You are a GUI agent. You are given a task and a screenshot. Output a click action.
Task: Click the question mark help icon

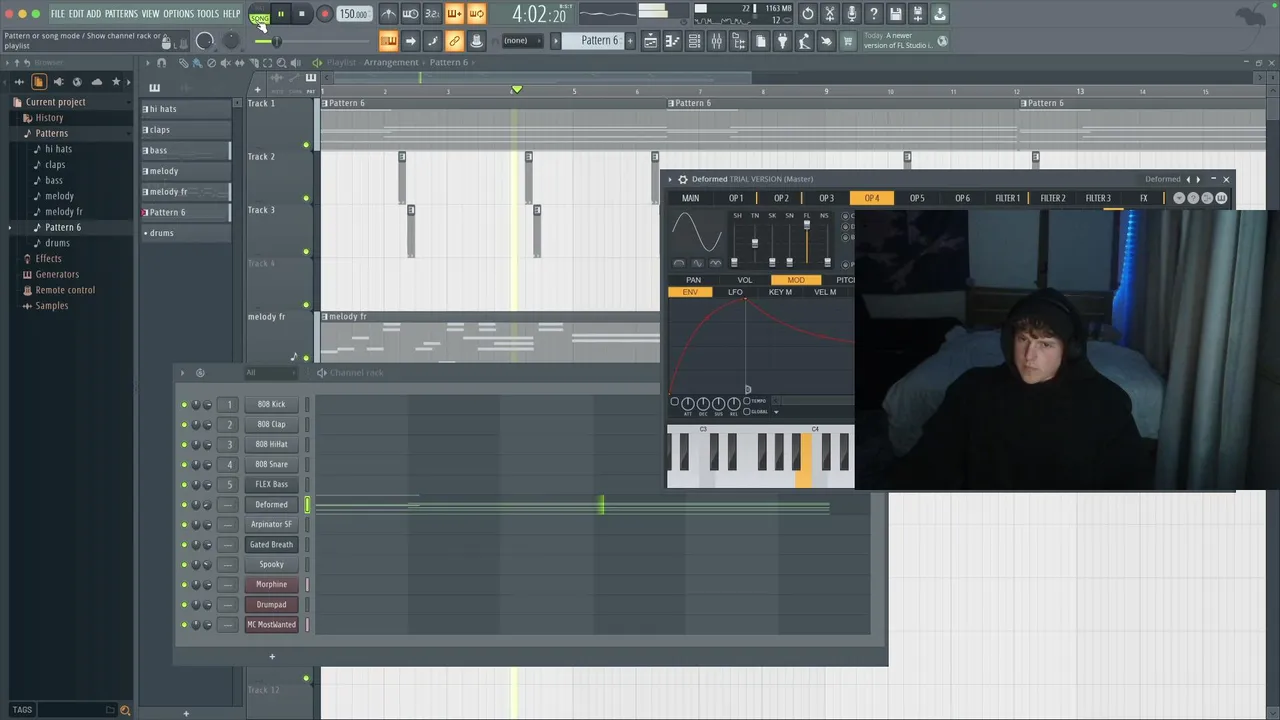point(874,14)
